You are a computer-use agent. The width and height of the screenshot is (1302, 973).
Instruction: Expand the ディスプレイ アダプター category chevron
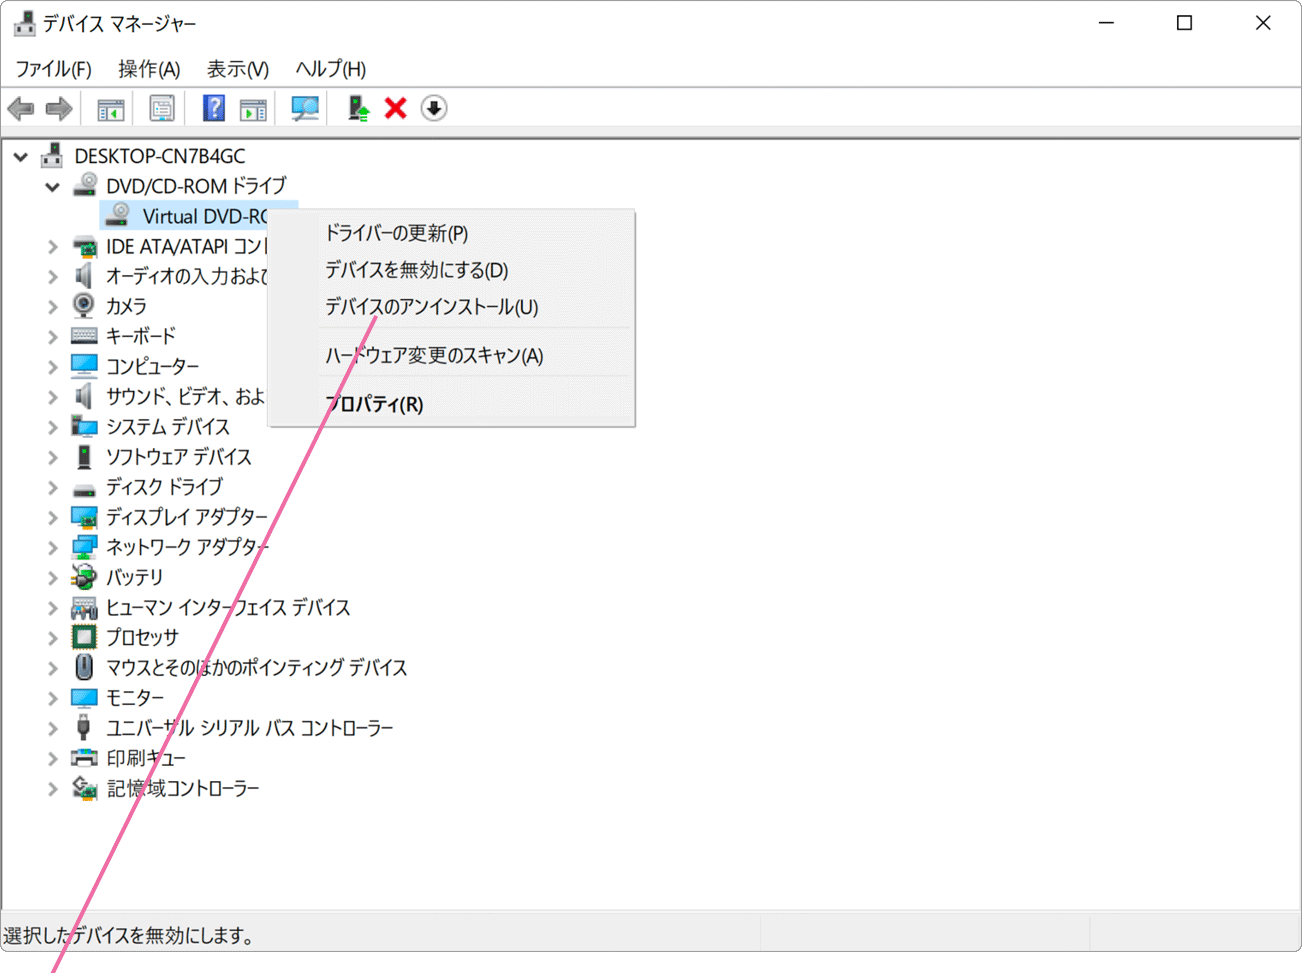point(53,518)
